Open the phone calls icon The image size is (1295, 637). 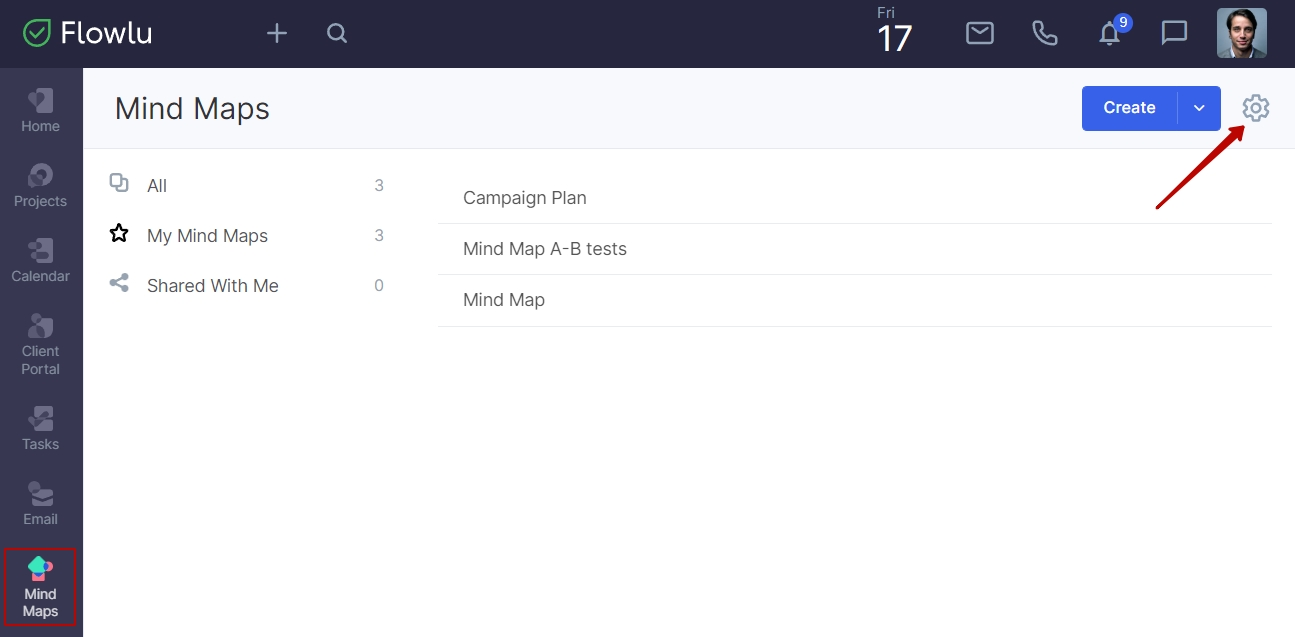(1045, 34)
